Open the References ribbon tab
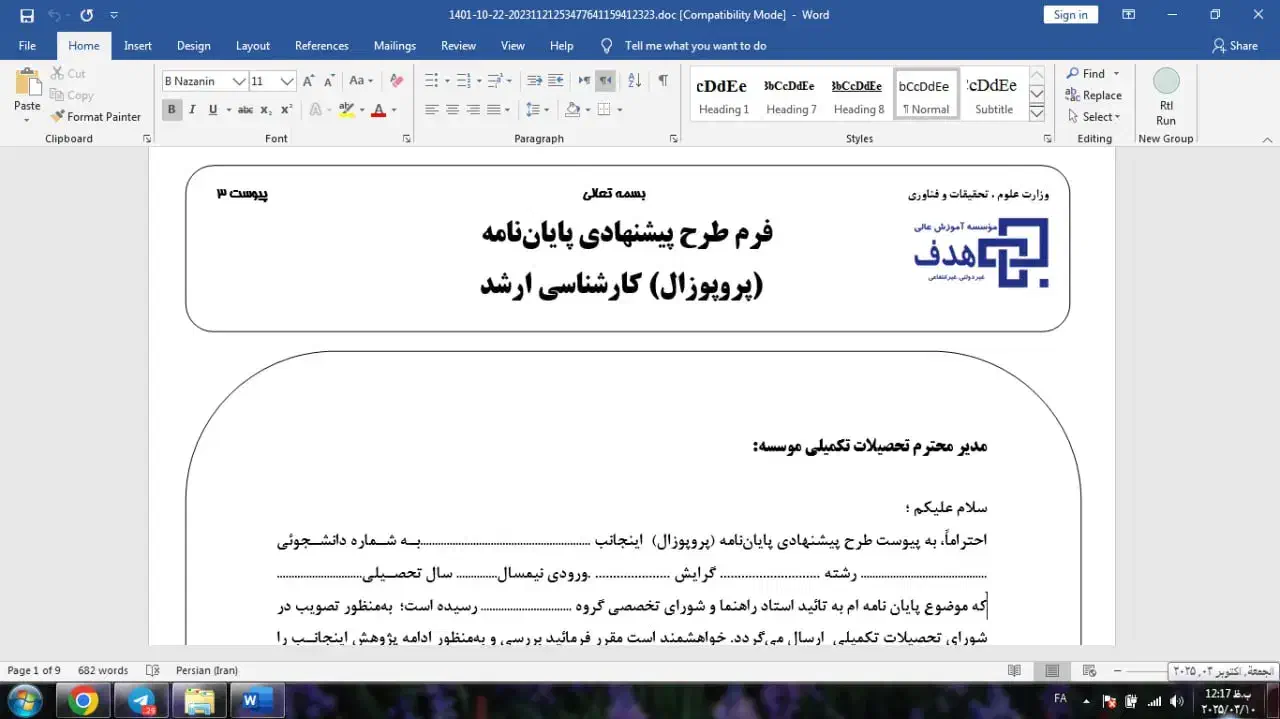 coord(321,46)
